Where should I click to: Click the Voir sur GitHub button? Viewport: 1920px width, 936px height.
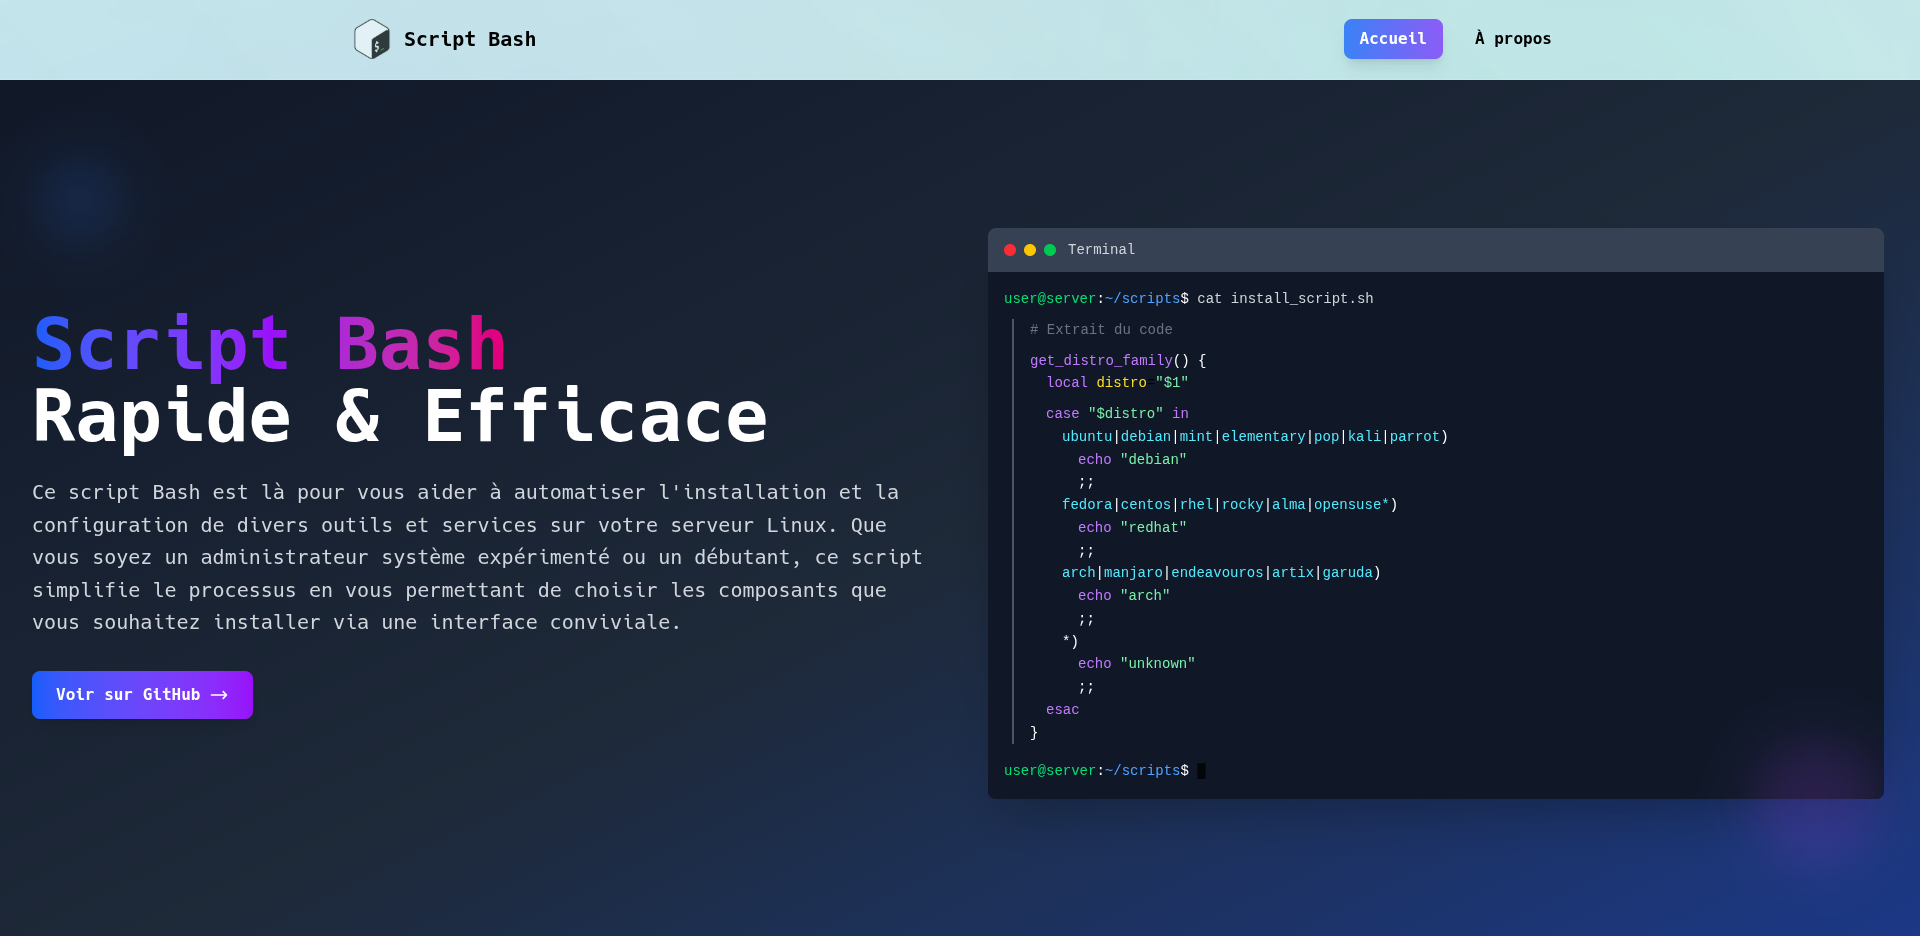tap(142, 694)
